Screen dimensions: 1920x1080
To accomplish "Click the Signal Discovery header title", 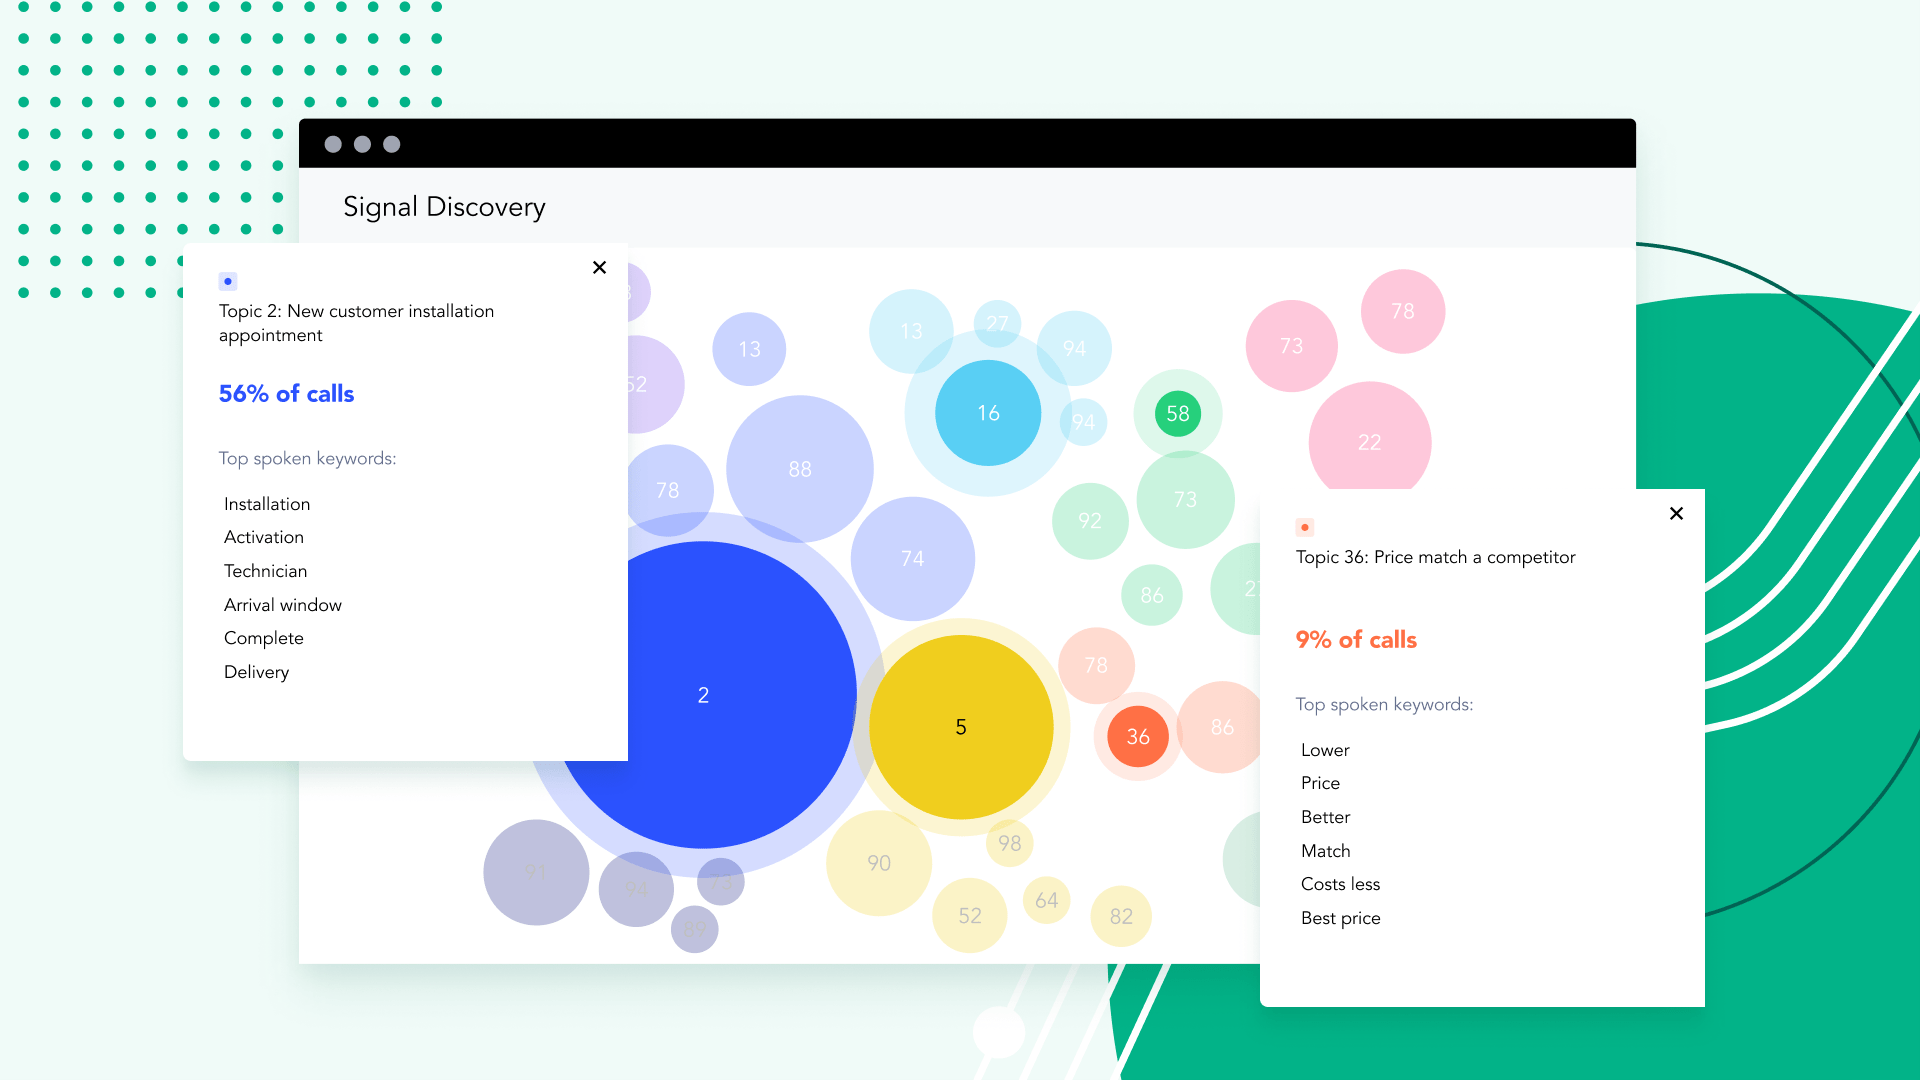I will (x=444, y=207).
